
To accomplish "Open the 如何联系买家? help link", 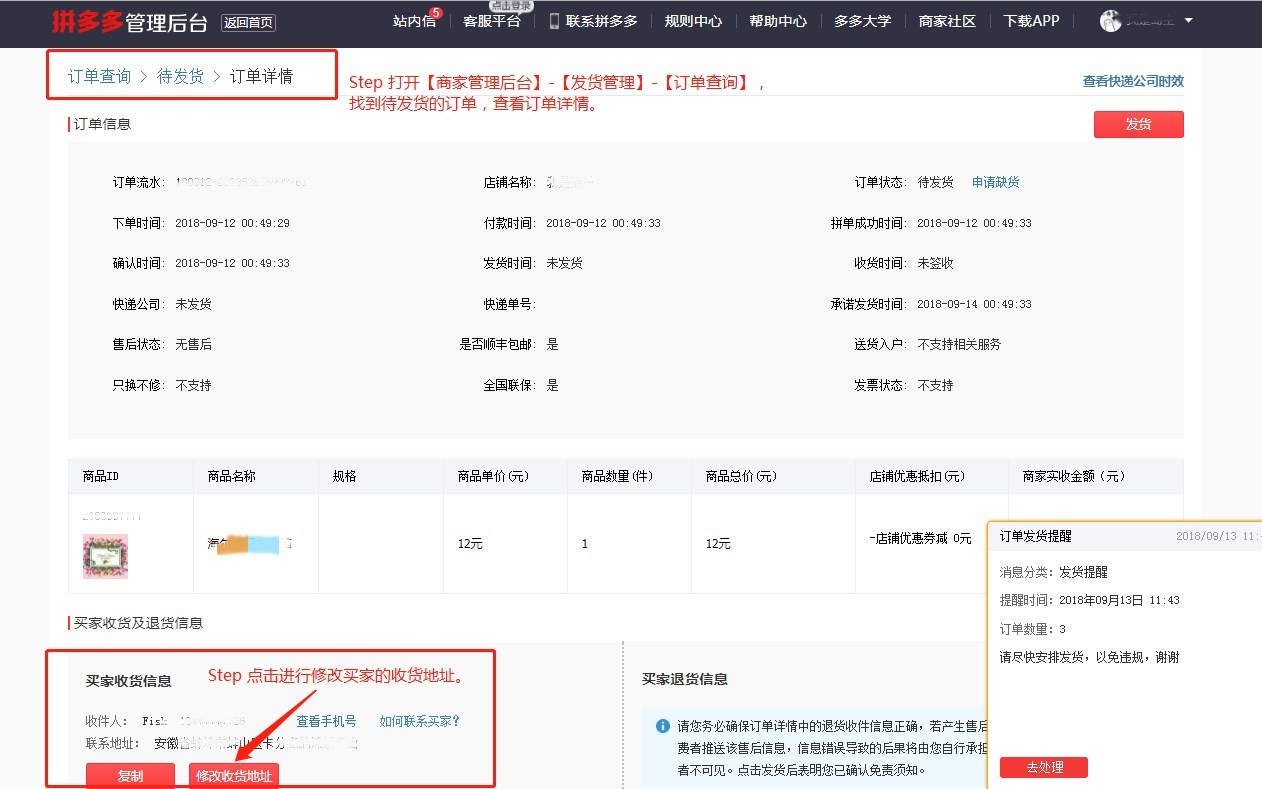I will point(419,721).
